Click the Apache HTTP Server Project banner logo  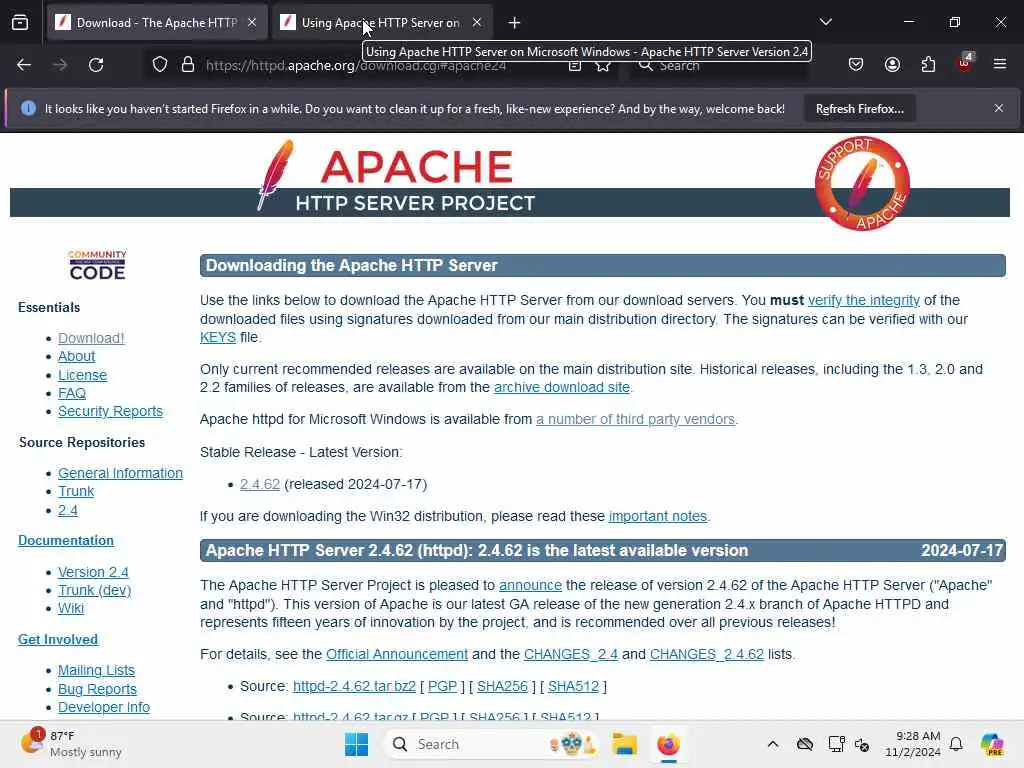click(396, 177)
